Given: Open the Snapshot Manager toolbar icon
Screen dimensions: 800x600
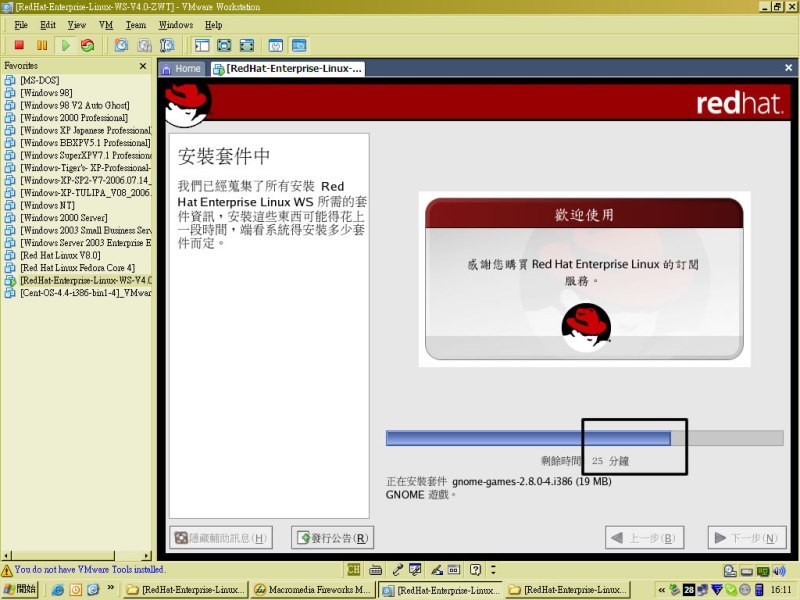Looking at the screenshot, I should coord(167,45).
